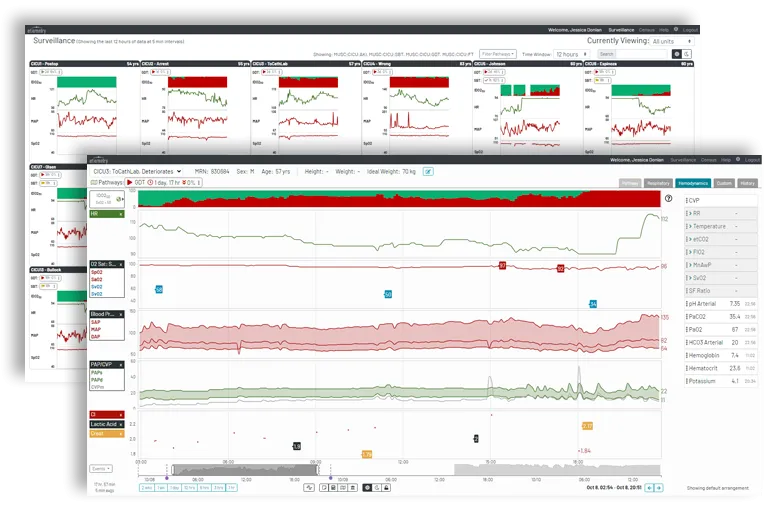Click the SvO2 58 marker on the O2 chart
This screenshot has height=512, width=765.
pyautogui.click(x=159, y=289)
